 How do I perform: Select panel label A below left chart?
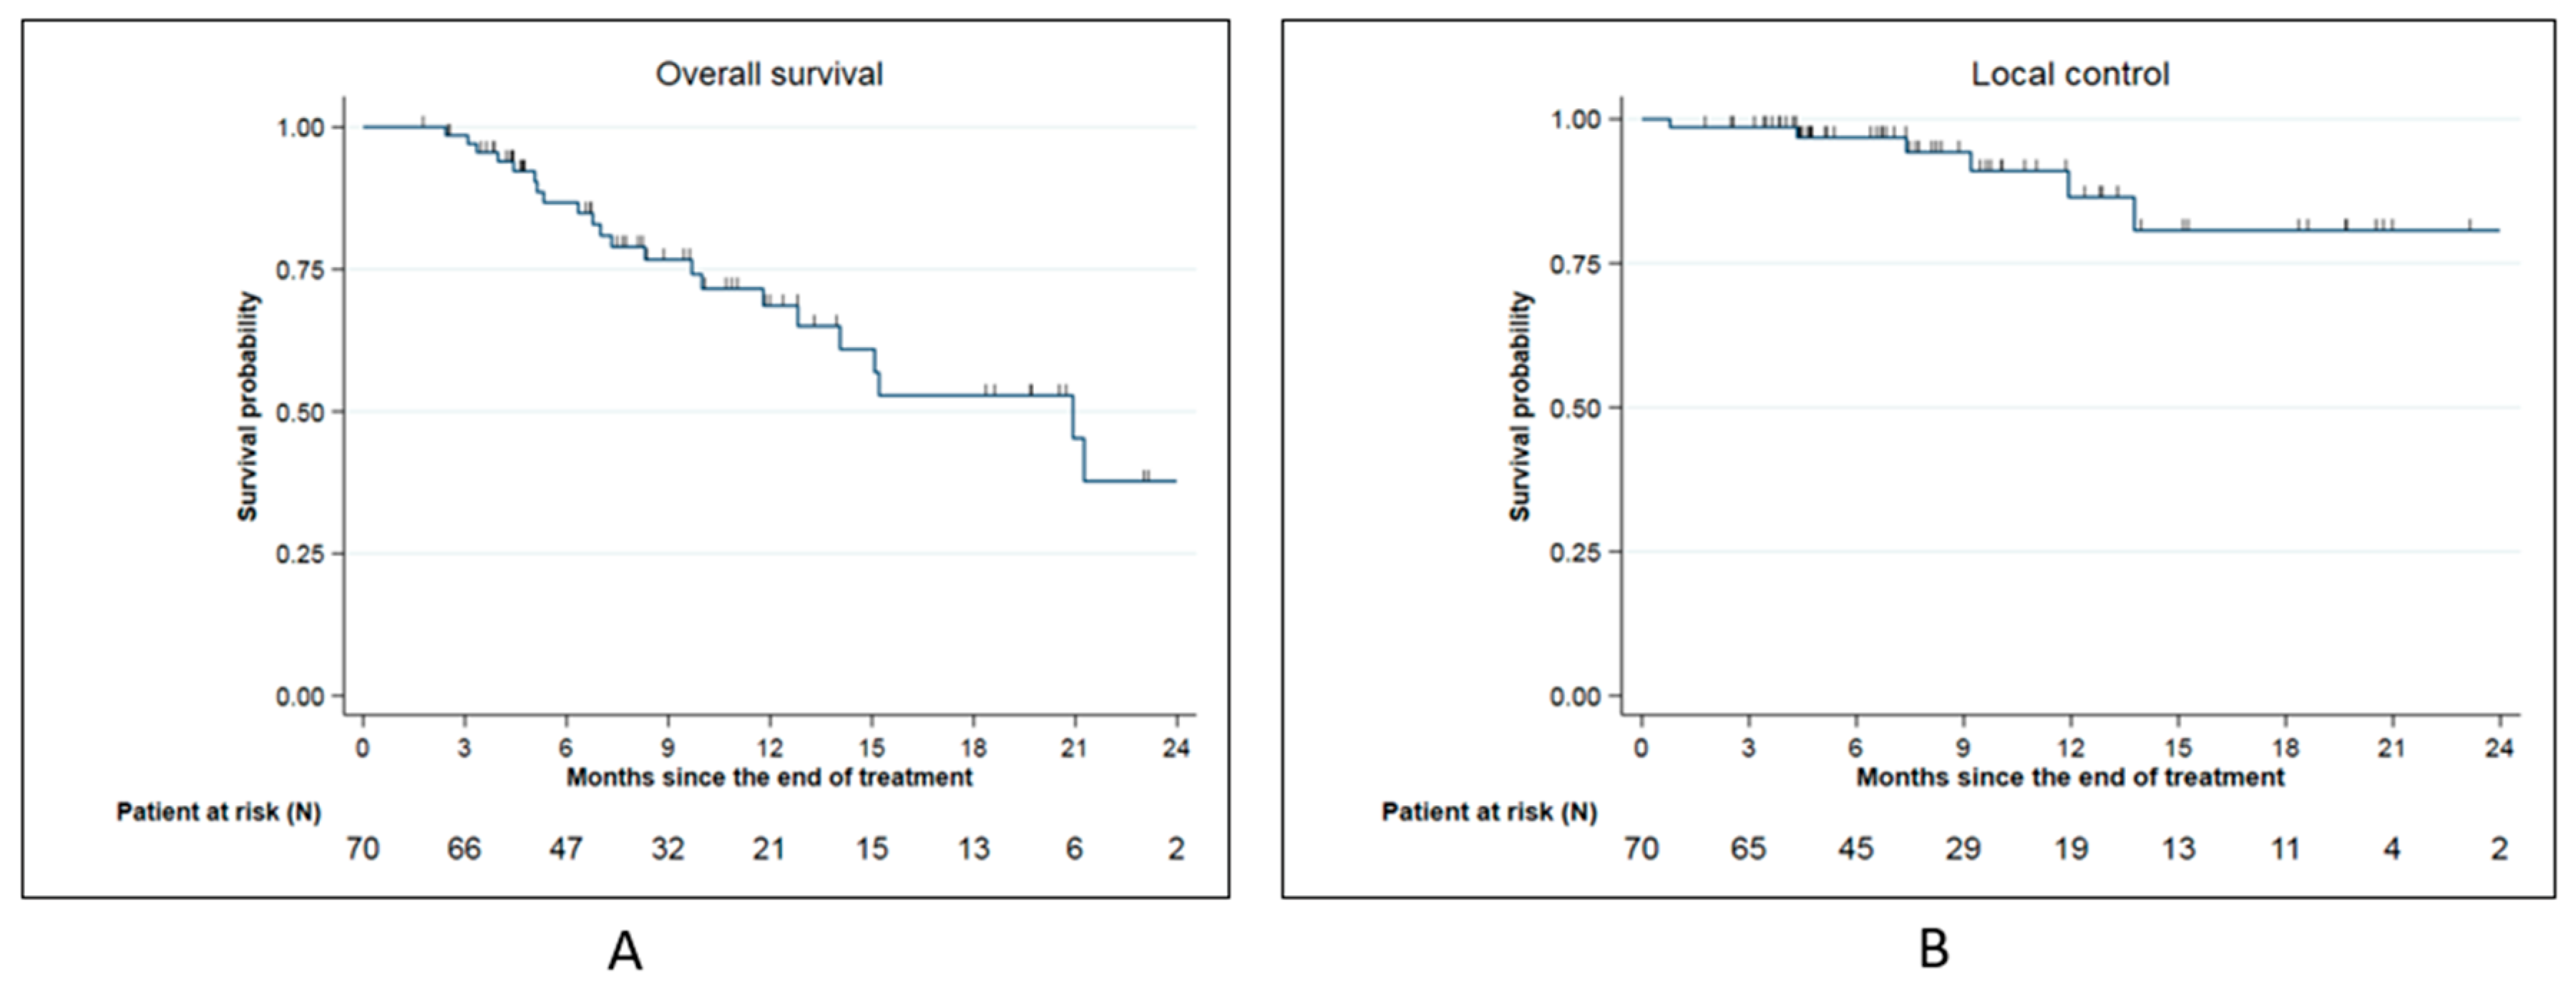(625, 951)
